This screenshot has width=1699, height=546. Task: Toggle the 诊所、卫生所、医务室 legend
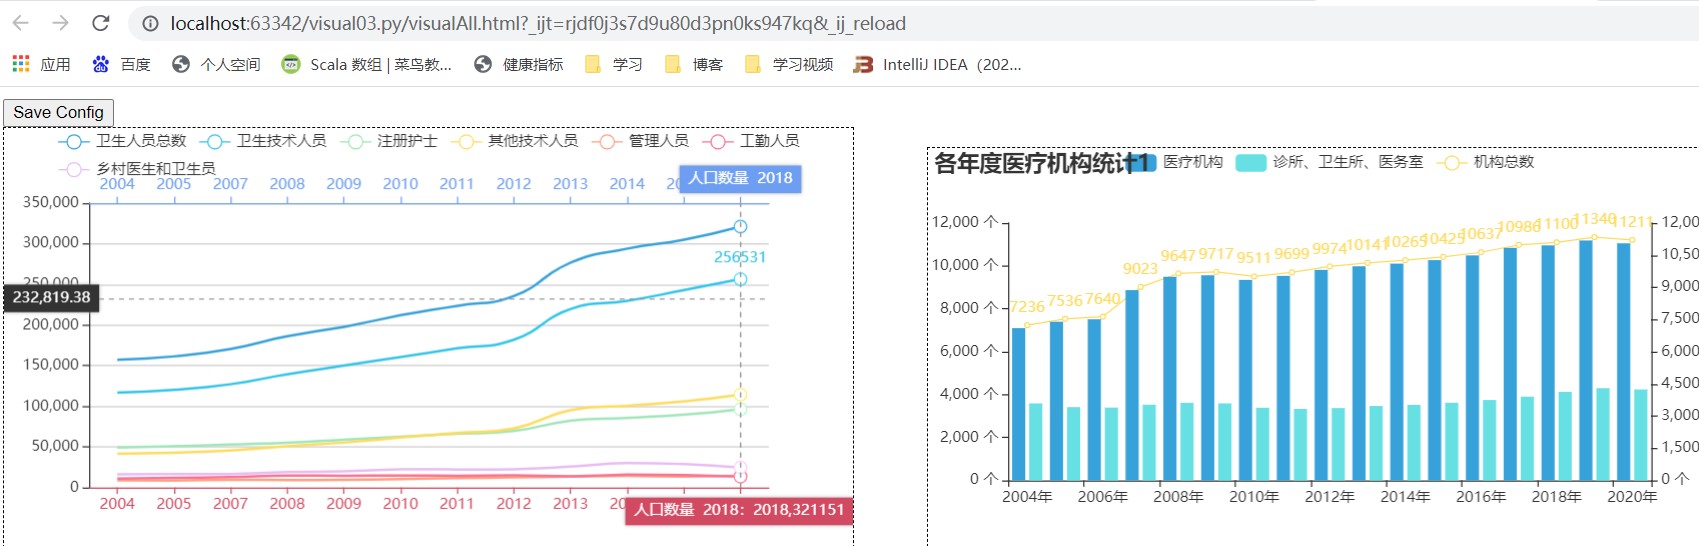(x=1329, y=162)
